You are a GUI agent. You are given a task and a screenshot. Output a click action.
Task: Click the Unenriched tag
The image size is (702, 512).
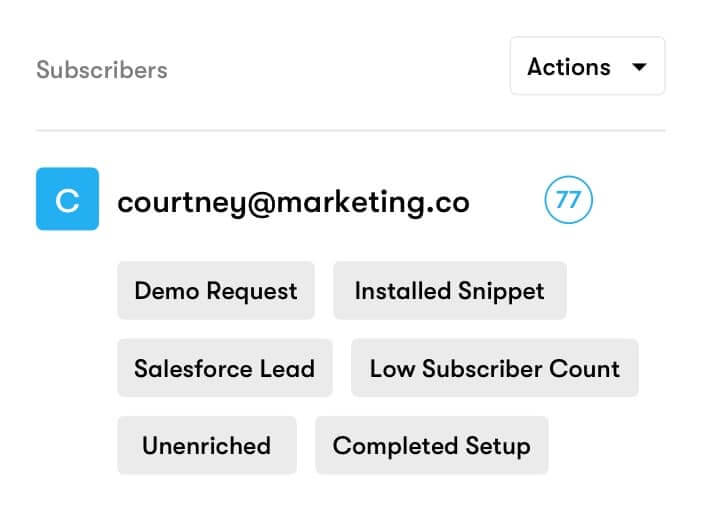pos(206,445)
